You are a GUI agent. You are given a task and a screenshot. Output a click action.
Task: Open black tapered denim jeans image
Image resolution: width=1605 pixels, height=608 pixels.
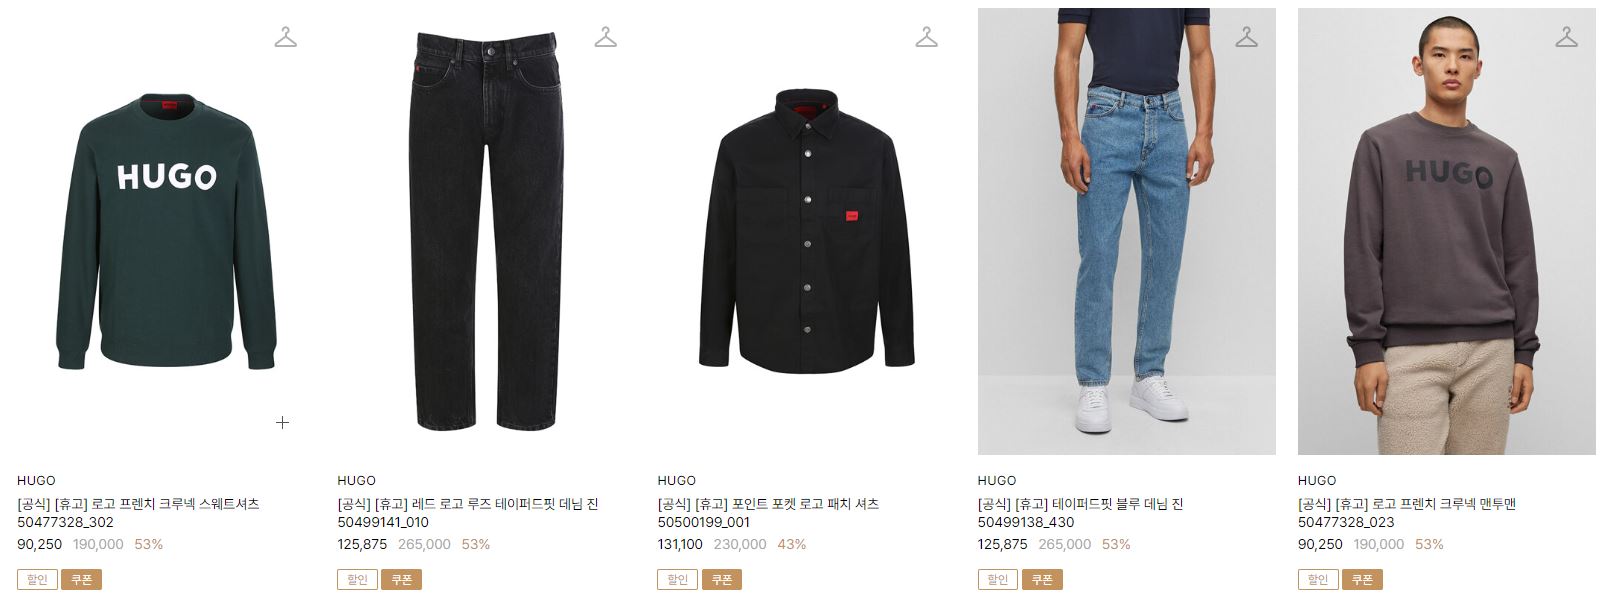tap(486, 232)
